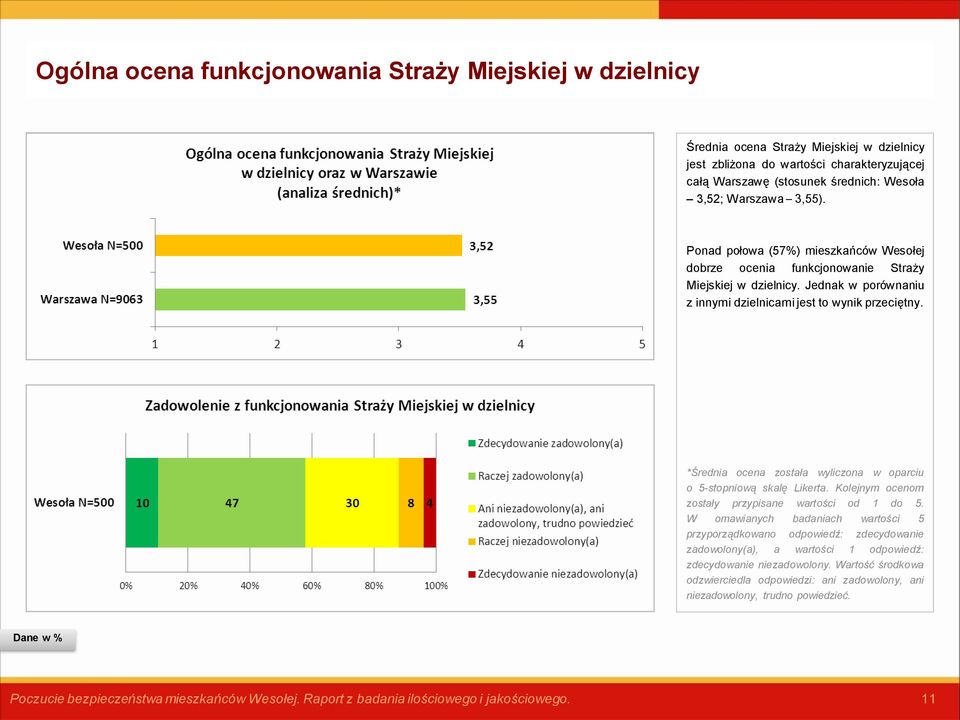
Task: Select the legend entry 'Zdecydowanie zadowolony(a)'
Action: pos(546,443)
